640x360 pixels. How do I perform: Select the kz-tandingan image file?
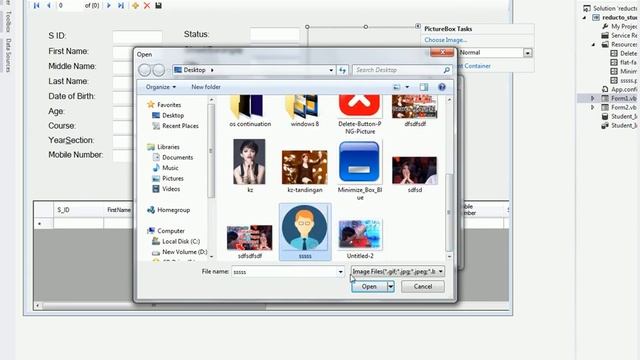[304, 171]
